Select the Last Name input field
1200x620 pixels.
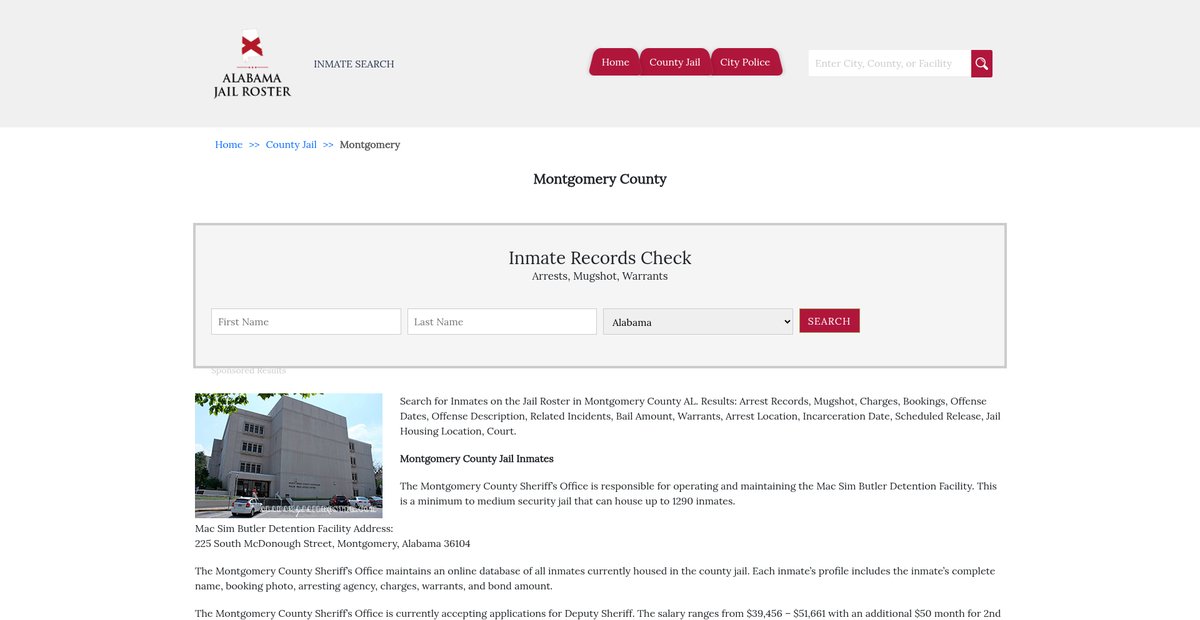502,322
